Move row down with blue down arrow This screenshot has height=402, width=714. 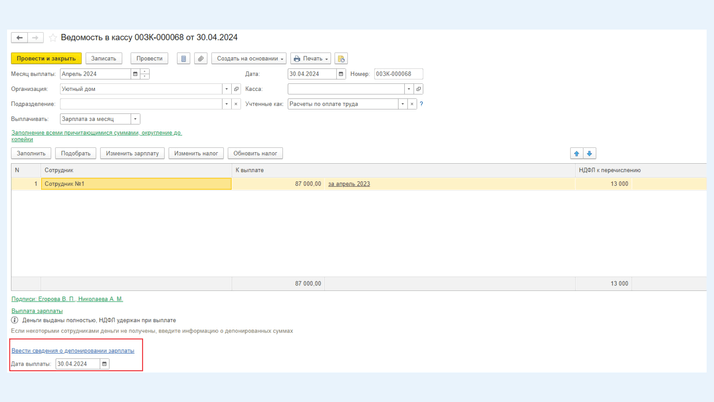[589, 153]
